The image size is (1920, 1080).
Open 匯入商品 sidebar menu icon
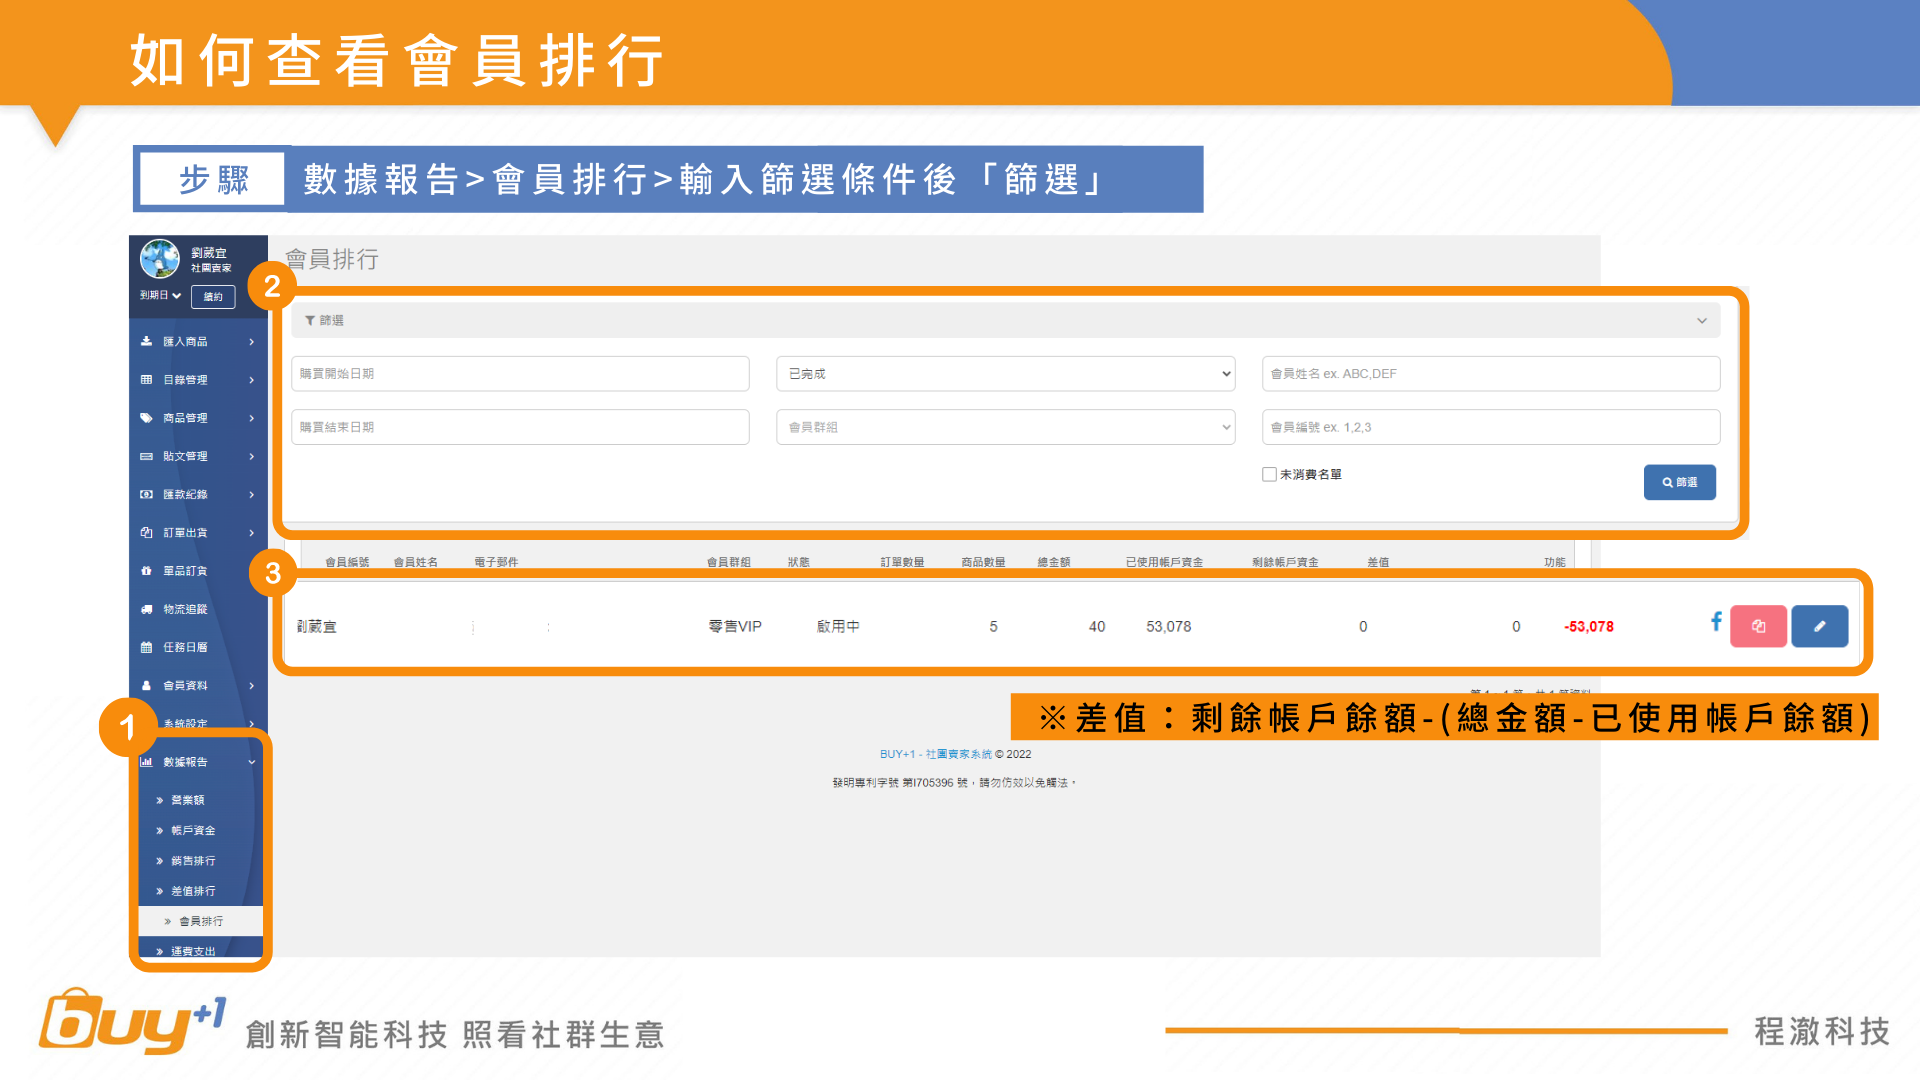point(147,342)
